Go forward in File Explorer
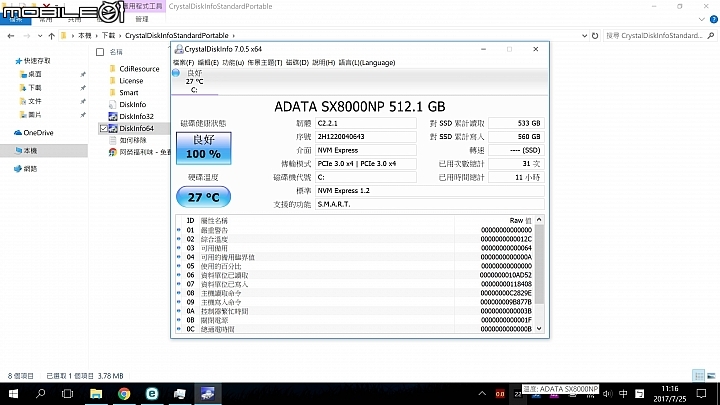This screenshot has height=405, width=720. point(27,35)
